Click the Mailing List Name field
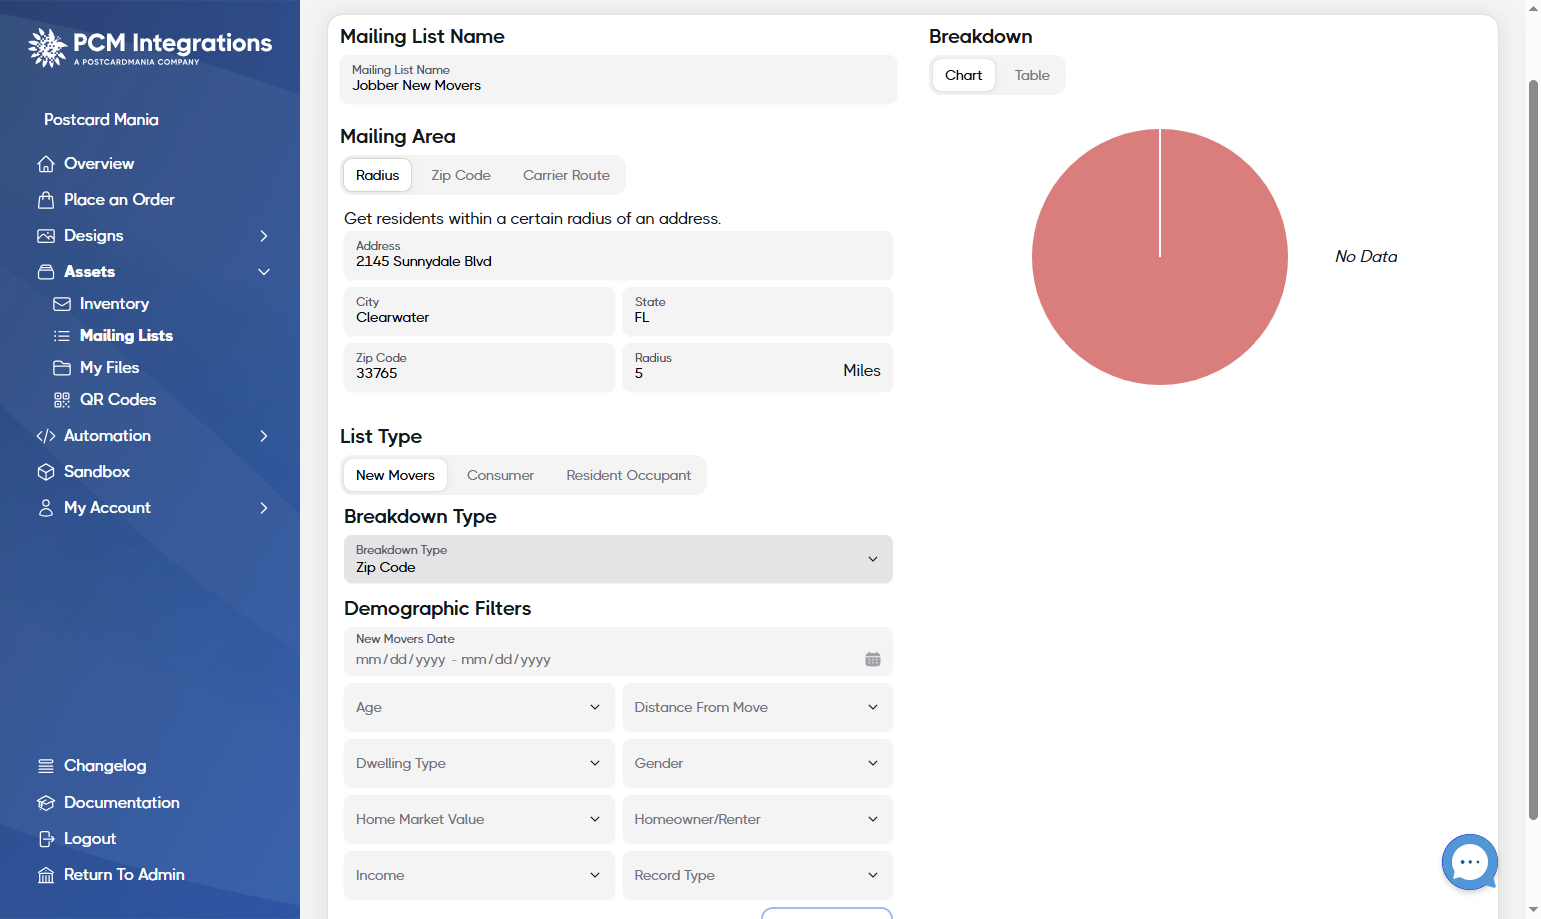The height and width of the screenshot is (919, 1541). tap(618, 79)
